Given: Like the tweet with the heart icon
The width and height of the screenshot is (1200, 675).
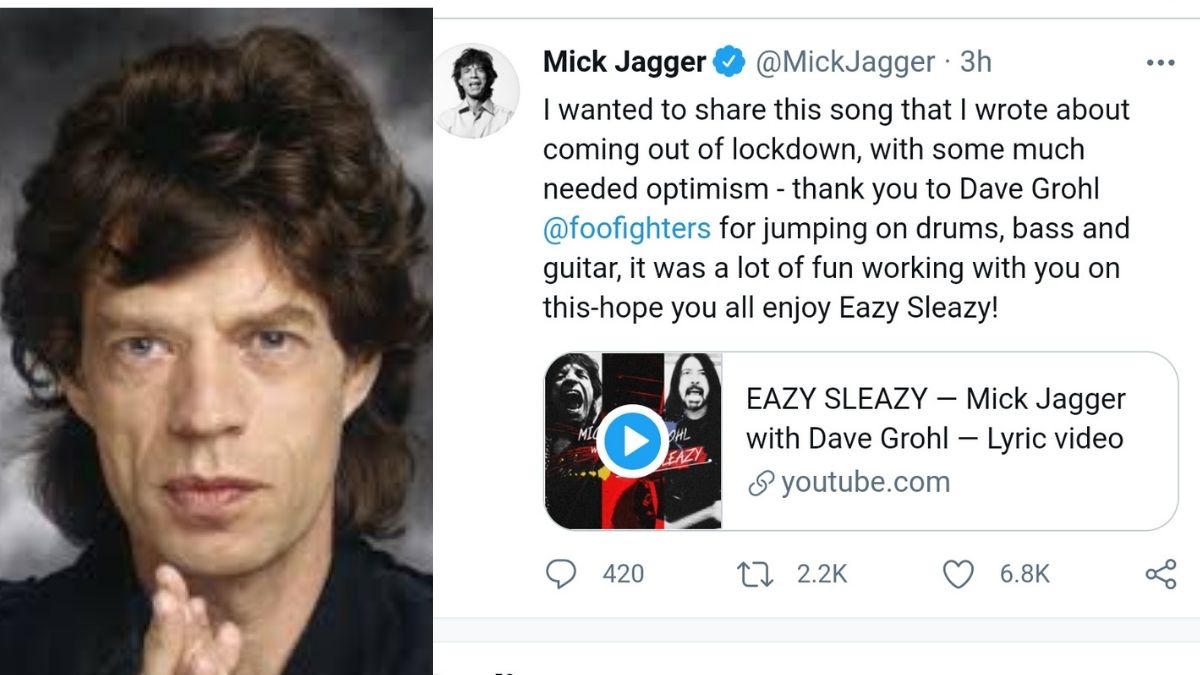Looking at the screenshot, I should pos(958,574).
